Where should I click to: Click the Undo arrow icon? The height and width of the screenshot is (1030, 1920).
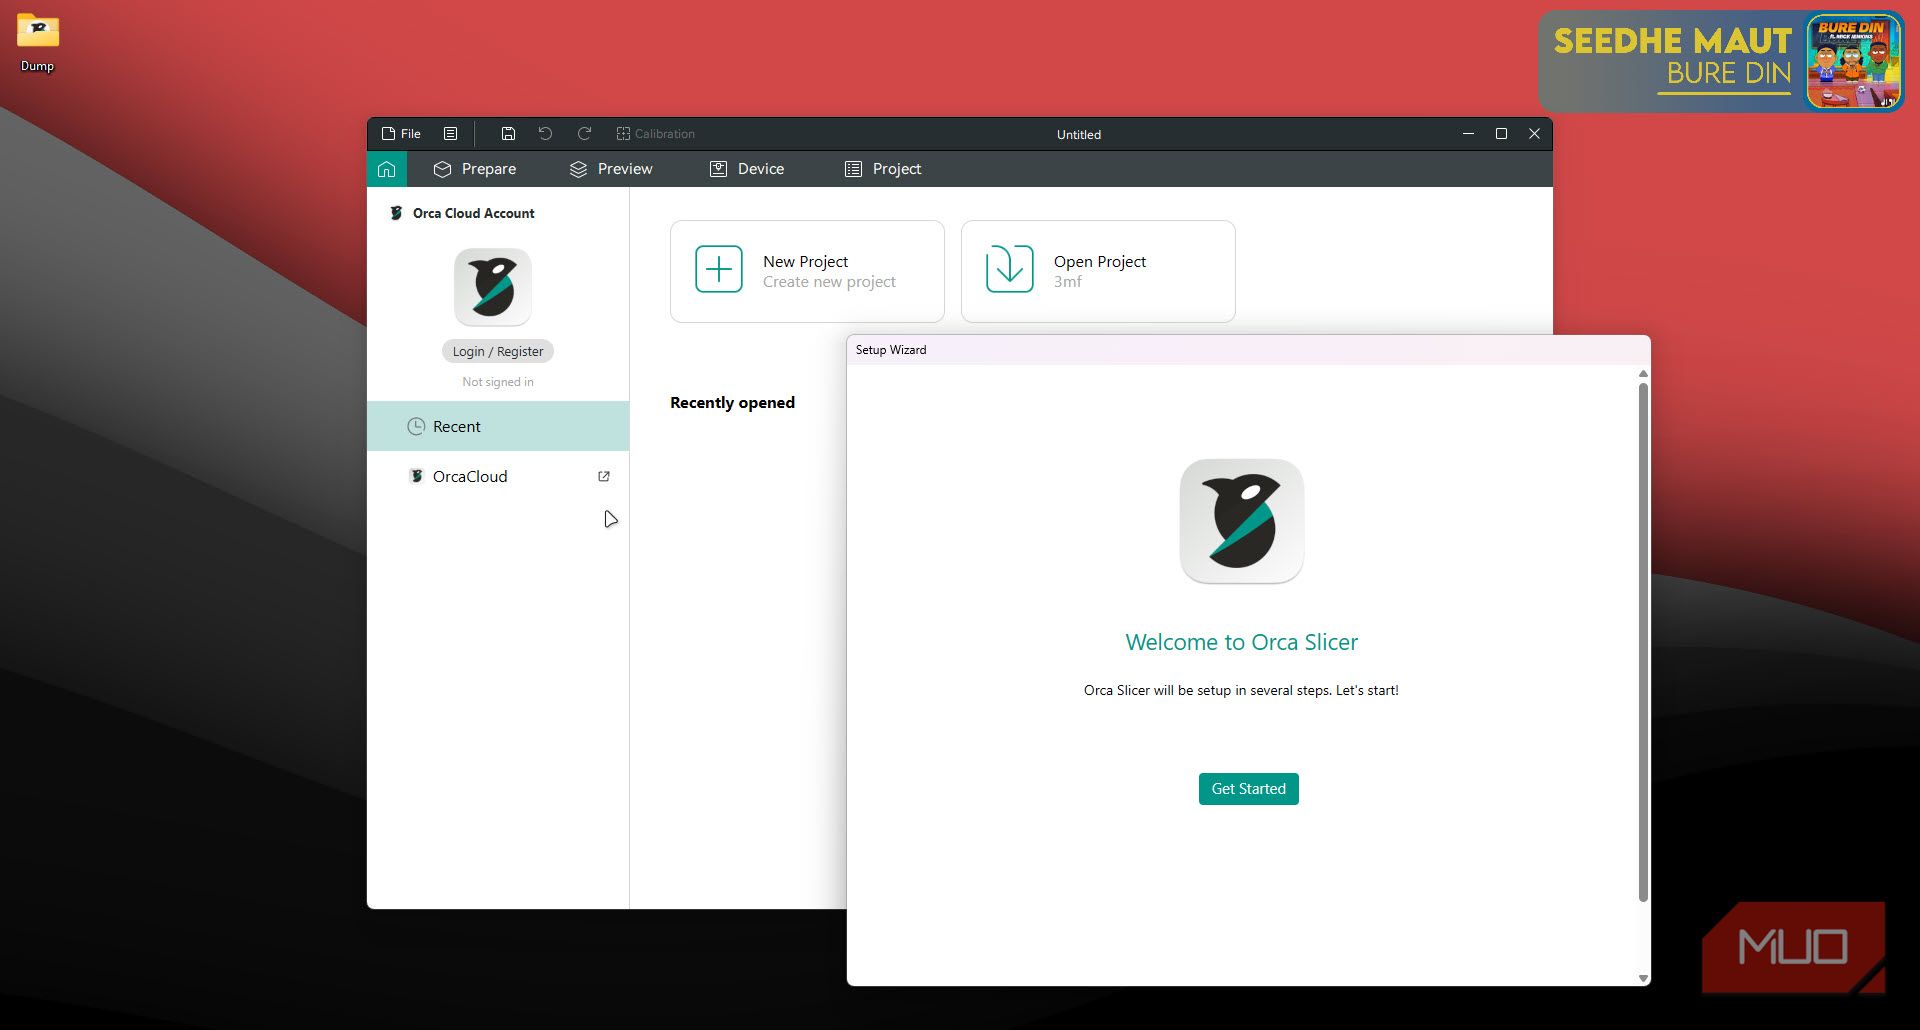click(x=545, y=134)
